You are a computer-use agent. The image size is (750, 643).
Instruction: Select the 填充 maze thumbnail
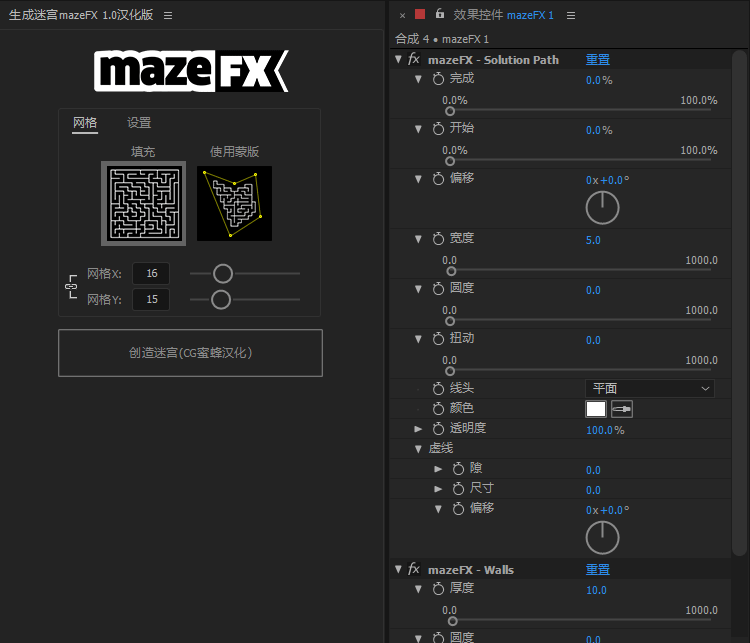(x=143, y=203)
